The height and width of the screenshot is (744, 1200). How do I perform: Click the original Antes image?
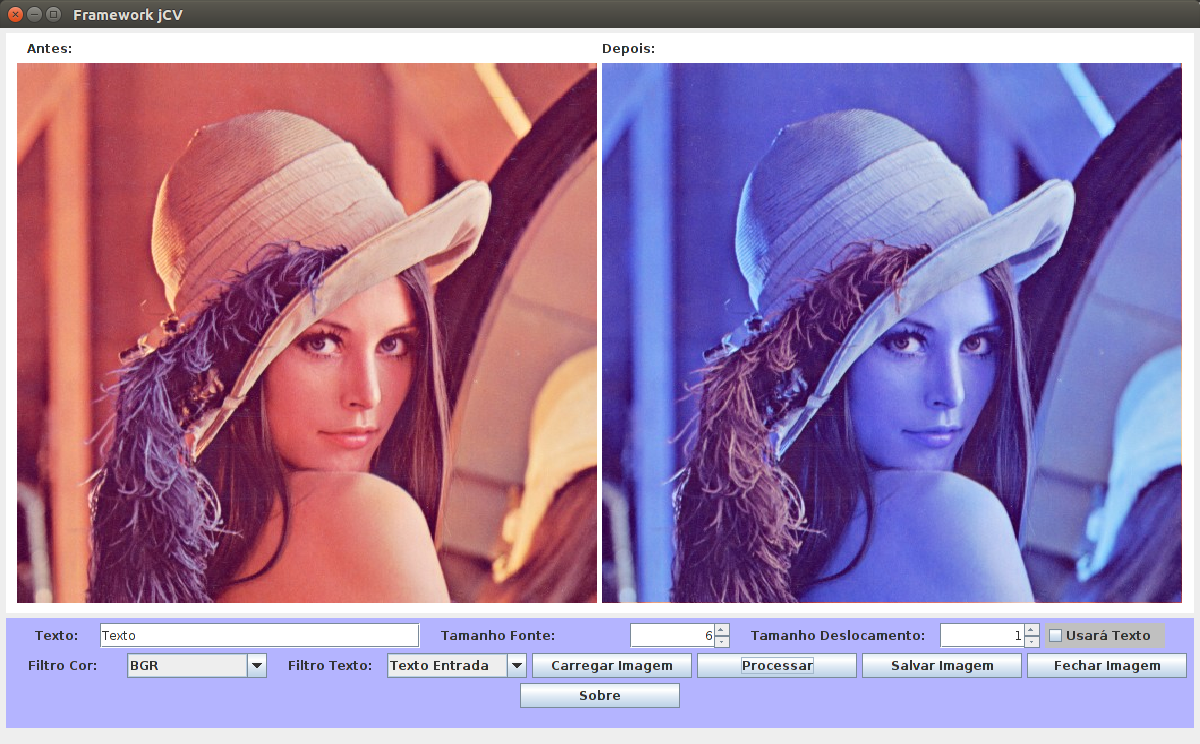tap(307, 333)
